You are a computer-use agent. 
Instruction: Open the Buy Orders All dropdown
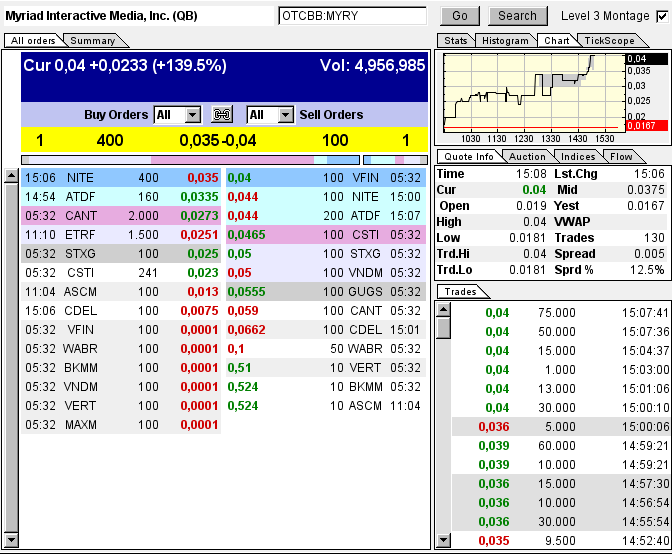point(177,115)
